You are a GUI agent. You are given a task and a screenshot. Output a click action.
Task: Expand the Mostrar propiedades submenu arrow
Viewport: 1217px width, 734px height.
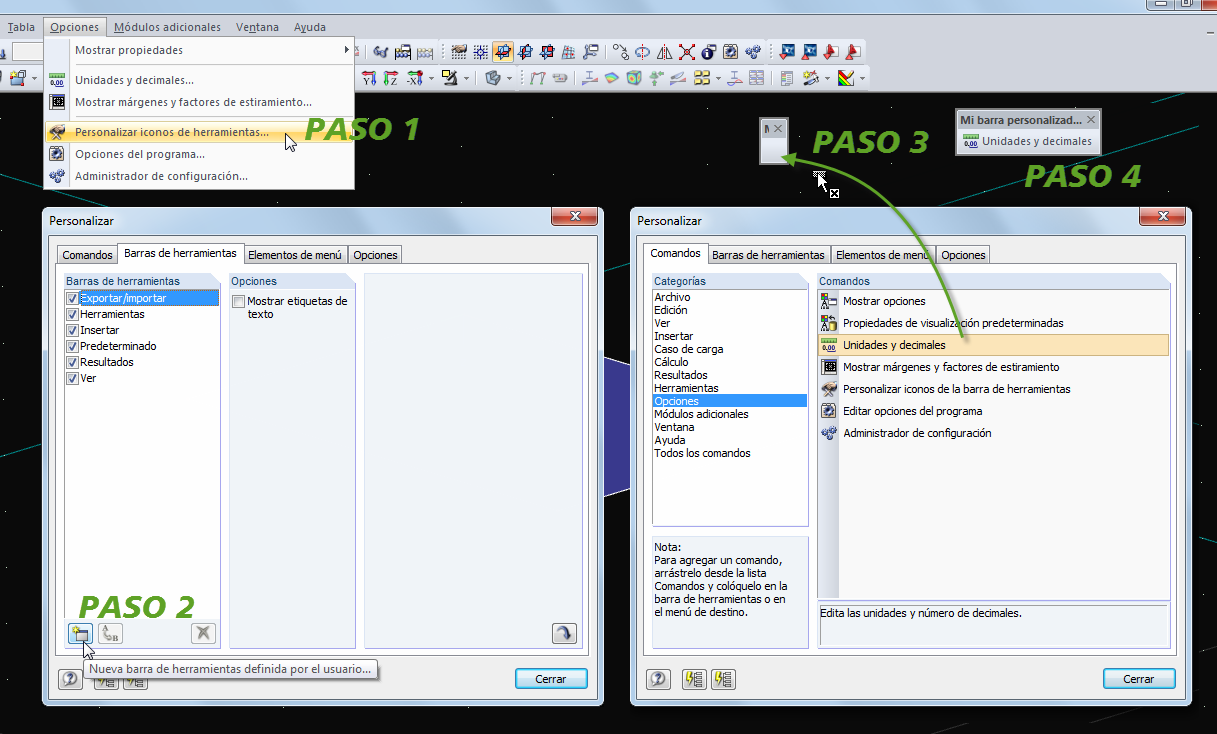tap(347, 50)
